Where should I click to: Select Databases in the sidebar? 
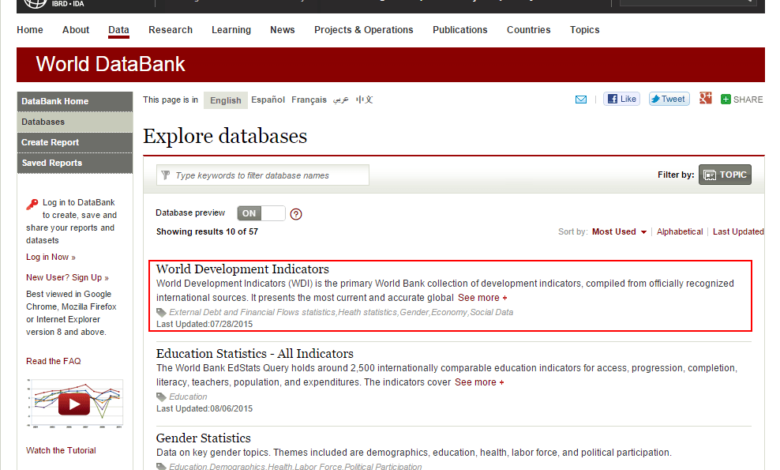tap(75, 122)
